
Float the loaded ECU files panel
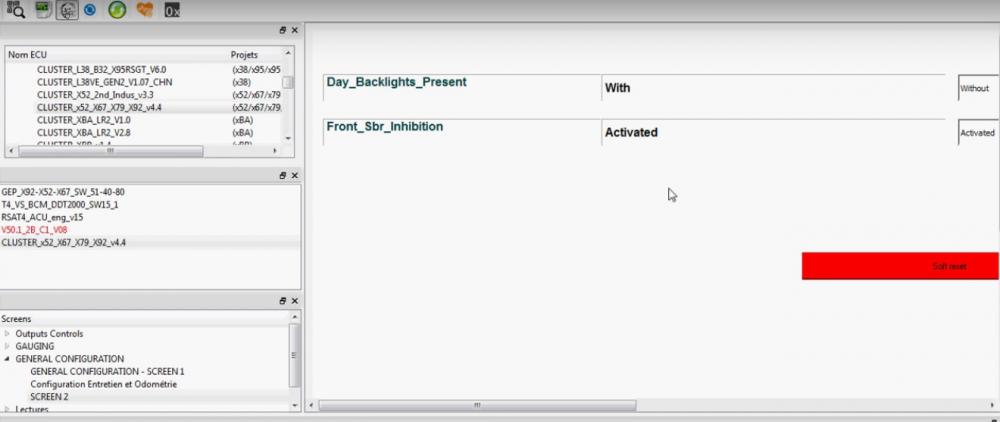click(x=283, y=175)
